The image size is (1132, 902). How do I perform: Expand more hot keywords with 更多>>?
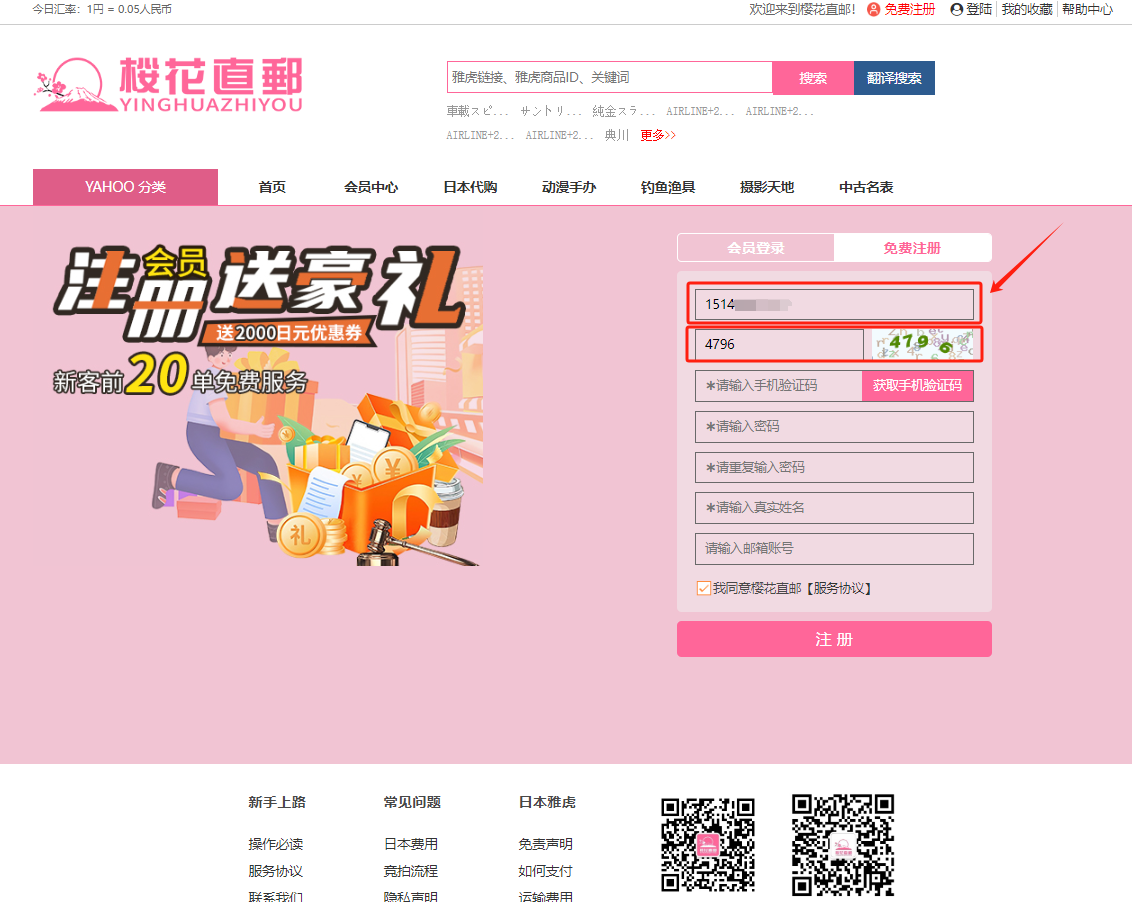658,135
